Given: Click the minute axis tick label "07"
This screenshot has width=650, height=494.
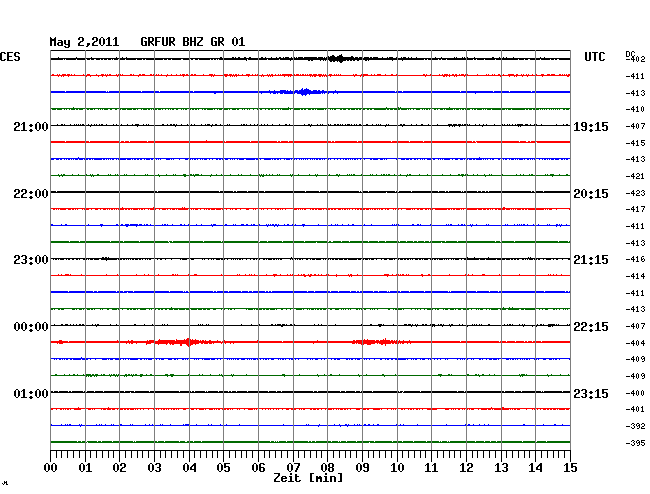Looking at the screenshot, I should [293, 467].
